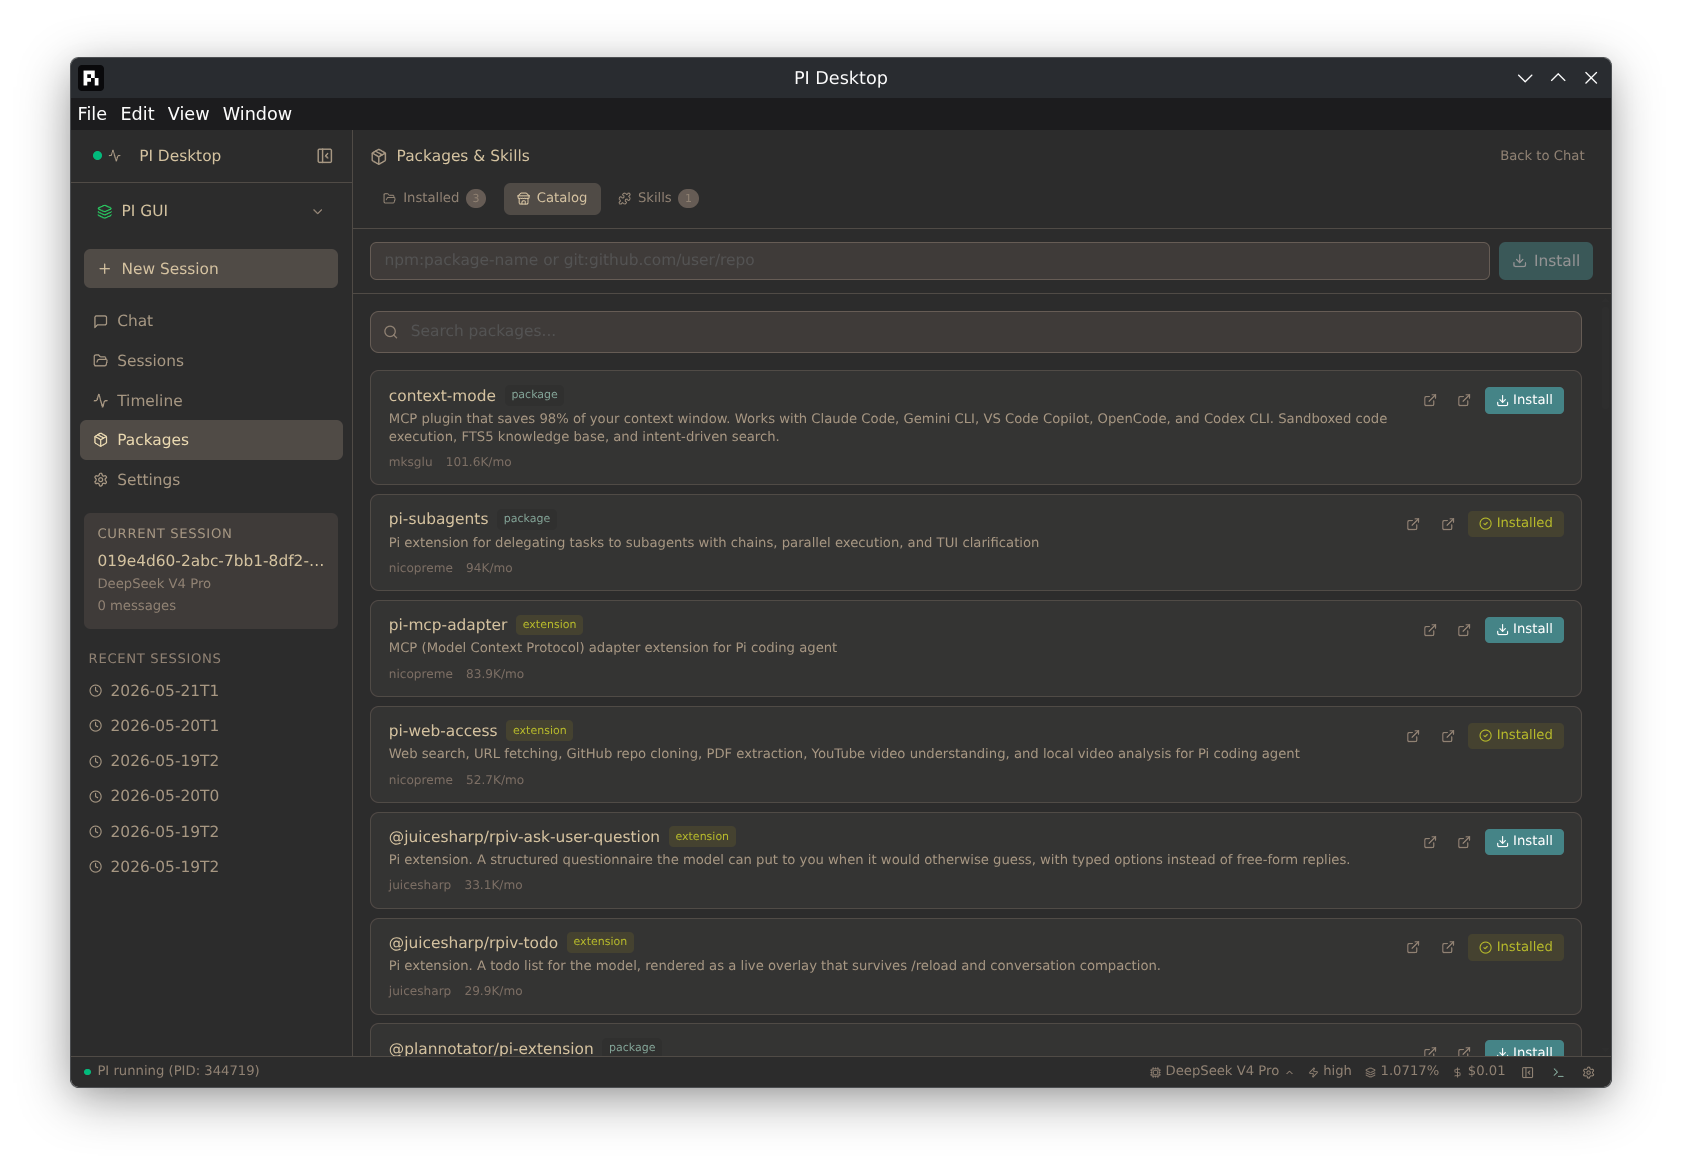The height and width of the screenshot is (1172, 1683).
Task: Switch to the Installed tab
Action: tap(434, 198)
